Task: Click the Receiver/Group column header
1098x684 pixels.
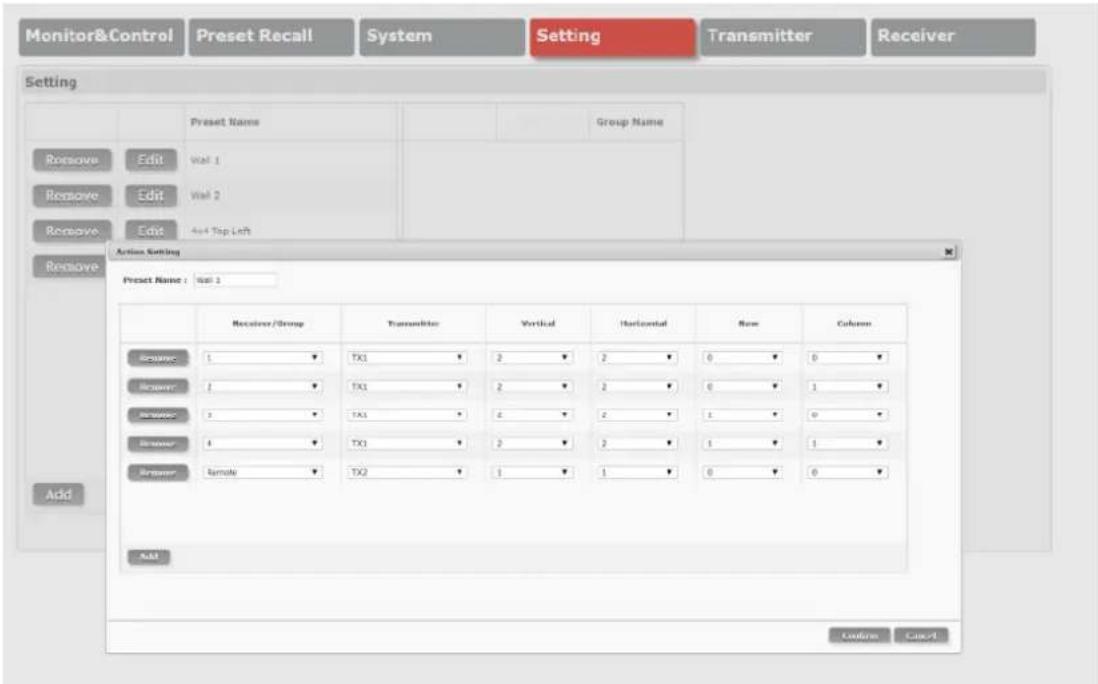Action: [x=268, y=323]
